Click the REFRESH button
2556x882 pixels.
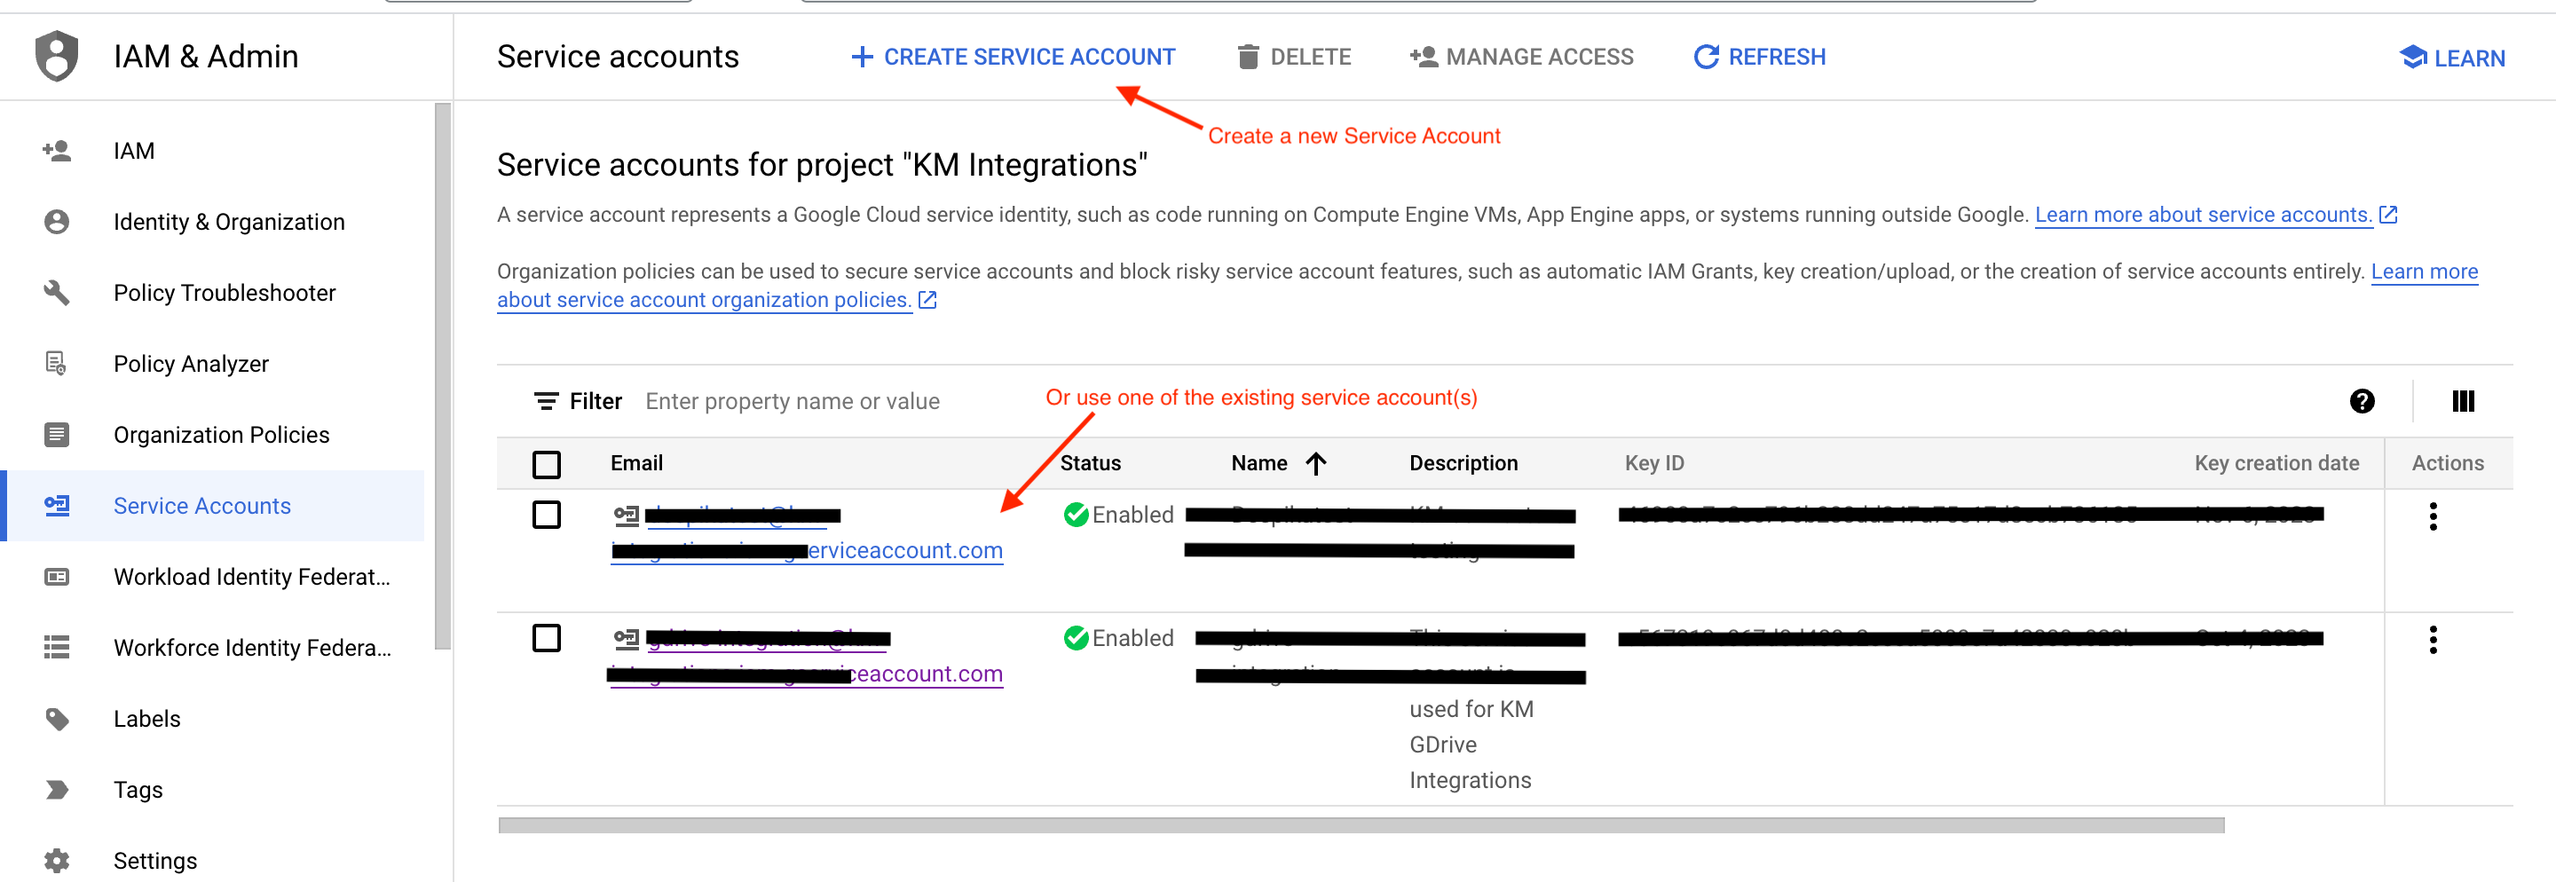pyautogui.click(x=1760, y=57)
